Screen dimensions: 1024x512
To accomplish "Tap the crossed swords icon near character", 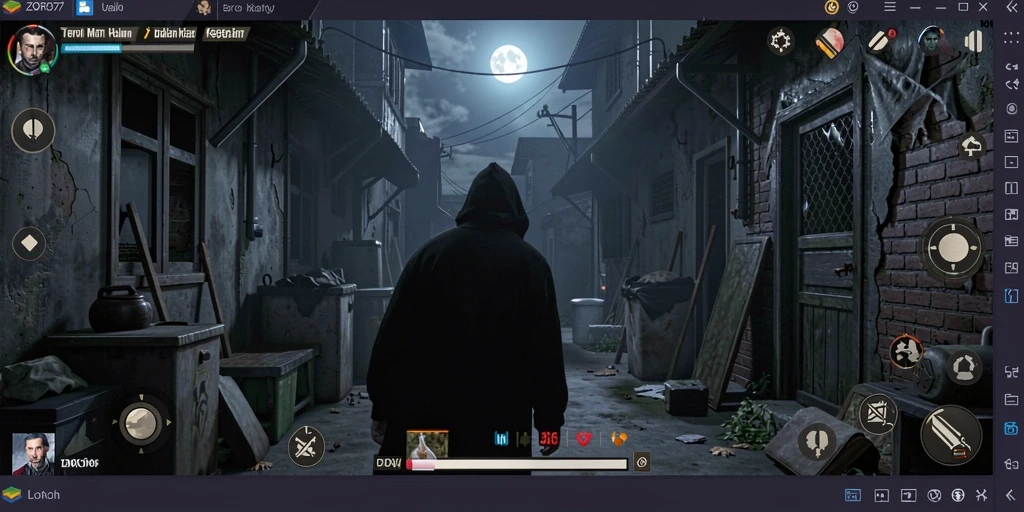I will [306, 446].
